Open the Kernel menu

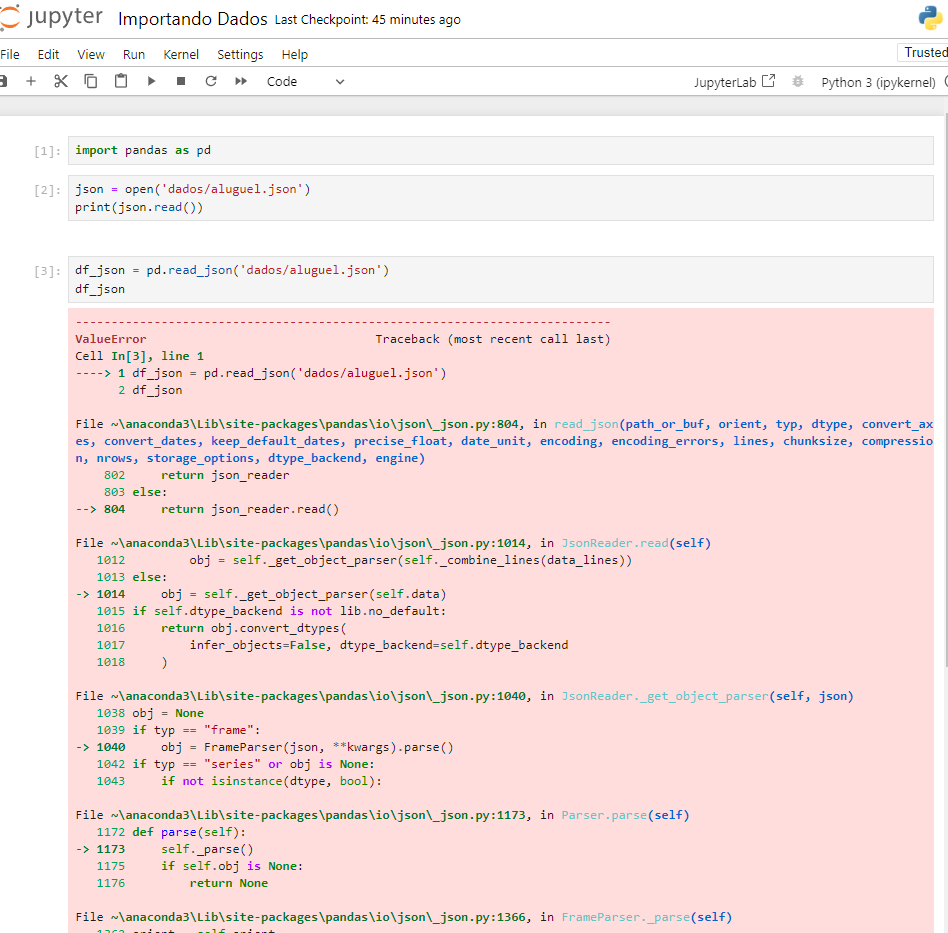pyautogui.click(x=181, y=54)
